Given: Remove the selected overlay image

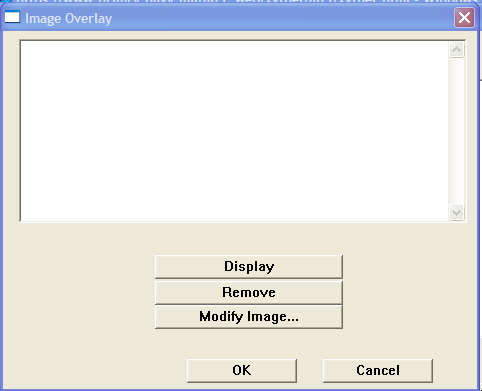Looking at the screenshot, I should click(249, 292).
